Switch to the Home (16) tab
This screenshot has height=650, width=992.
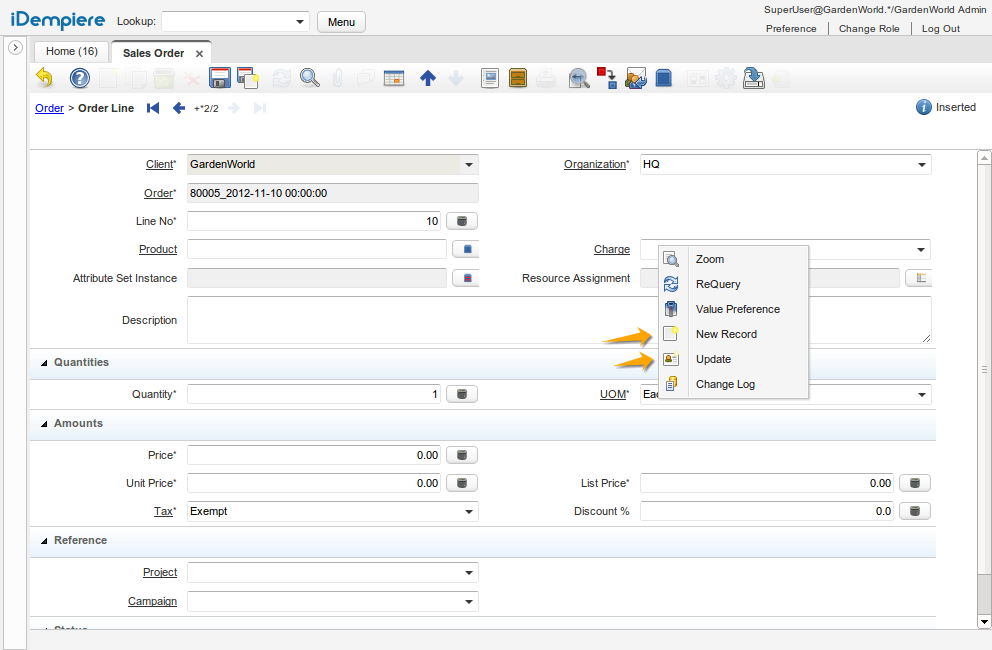[71, 51]
